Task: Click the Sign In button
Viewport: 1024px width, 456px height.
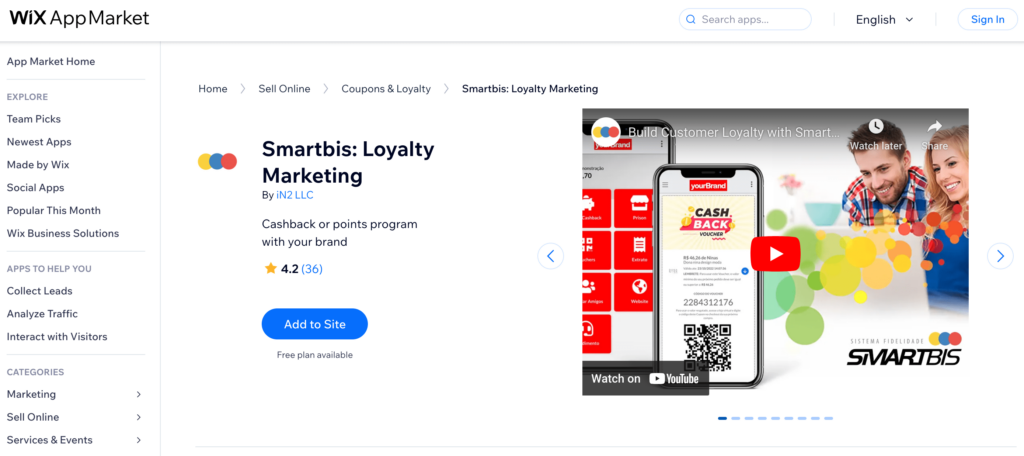Action: point(987,20)
